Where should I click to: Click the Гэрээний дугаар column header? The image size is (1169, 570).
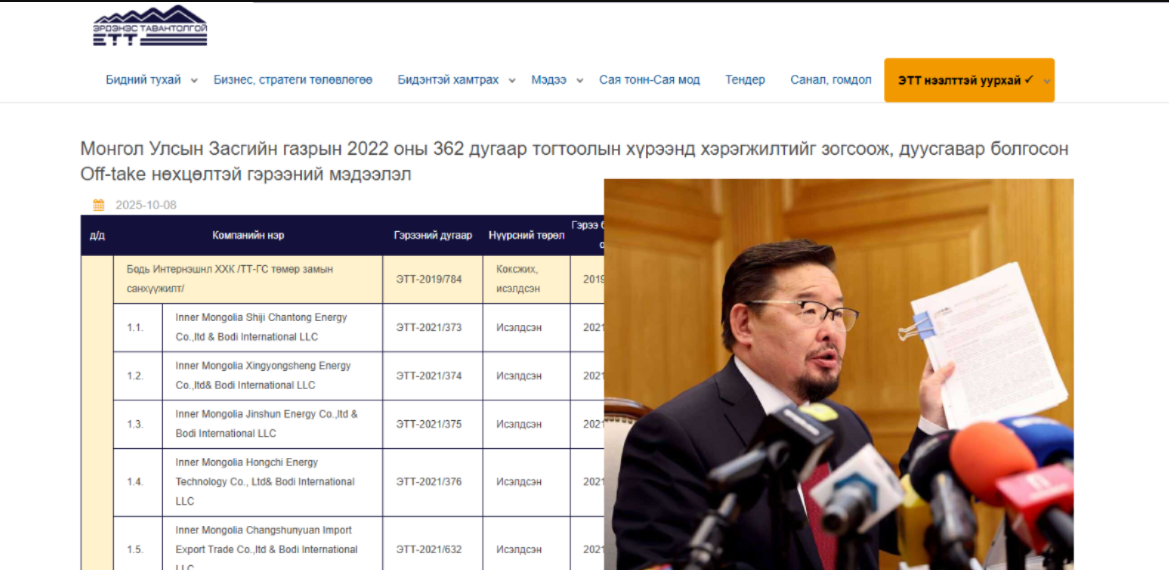tap(433, 236)
